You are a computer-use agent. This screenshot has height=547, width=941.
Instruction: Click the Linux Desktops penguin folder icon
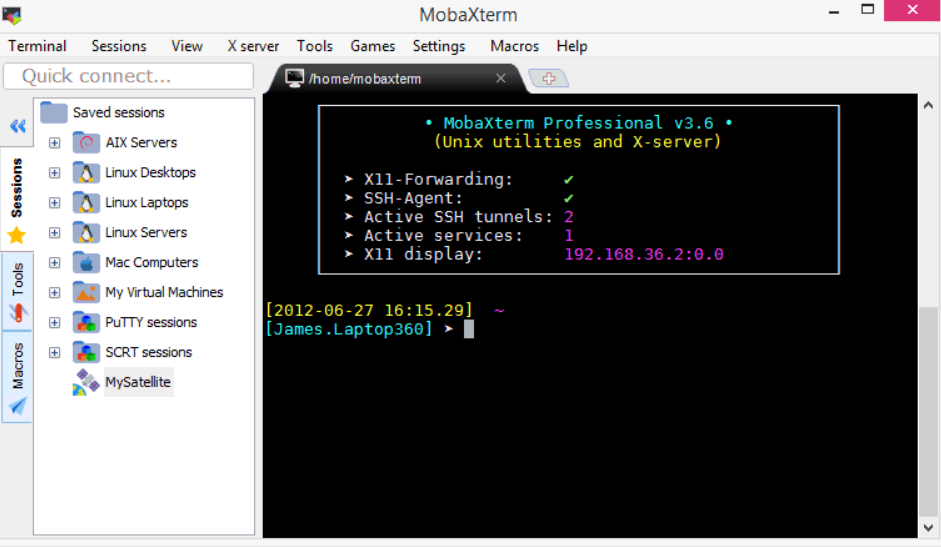(86, 172)
